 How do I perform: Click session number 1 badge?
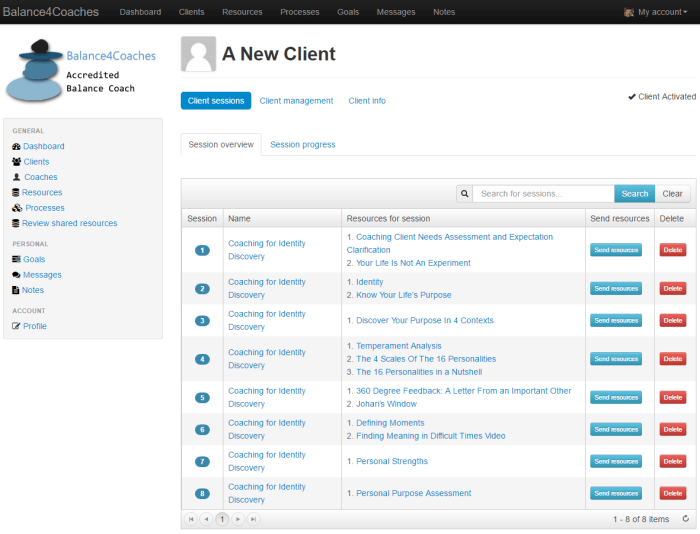[202, 250]
